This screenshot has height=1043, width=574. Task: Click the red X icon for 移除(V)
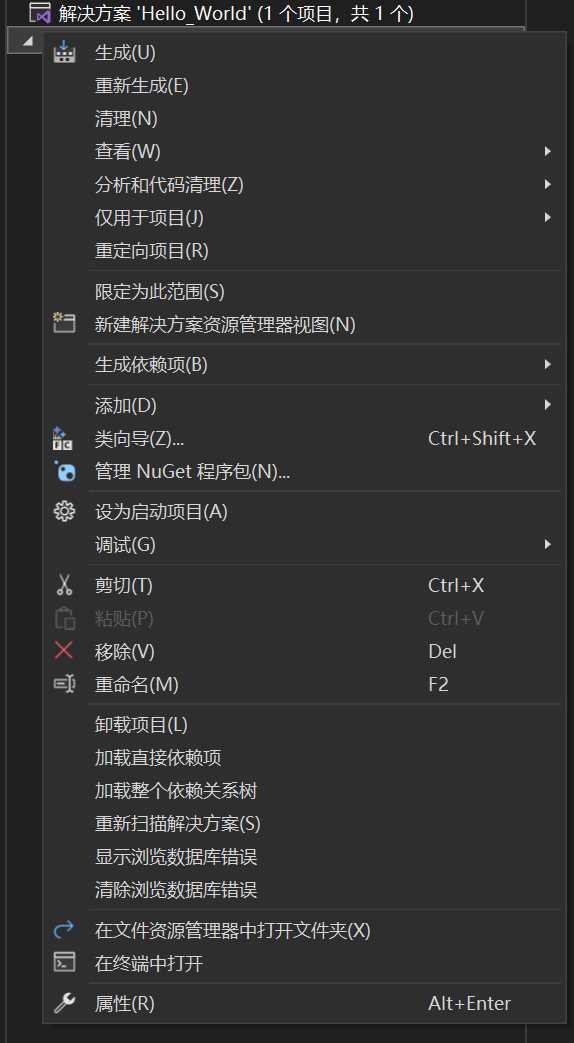click(64, 651)
